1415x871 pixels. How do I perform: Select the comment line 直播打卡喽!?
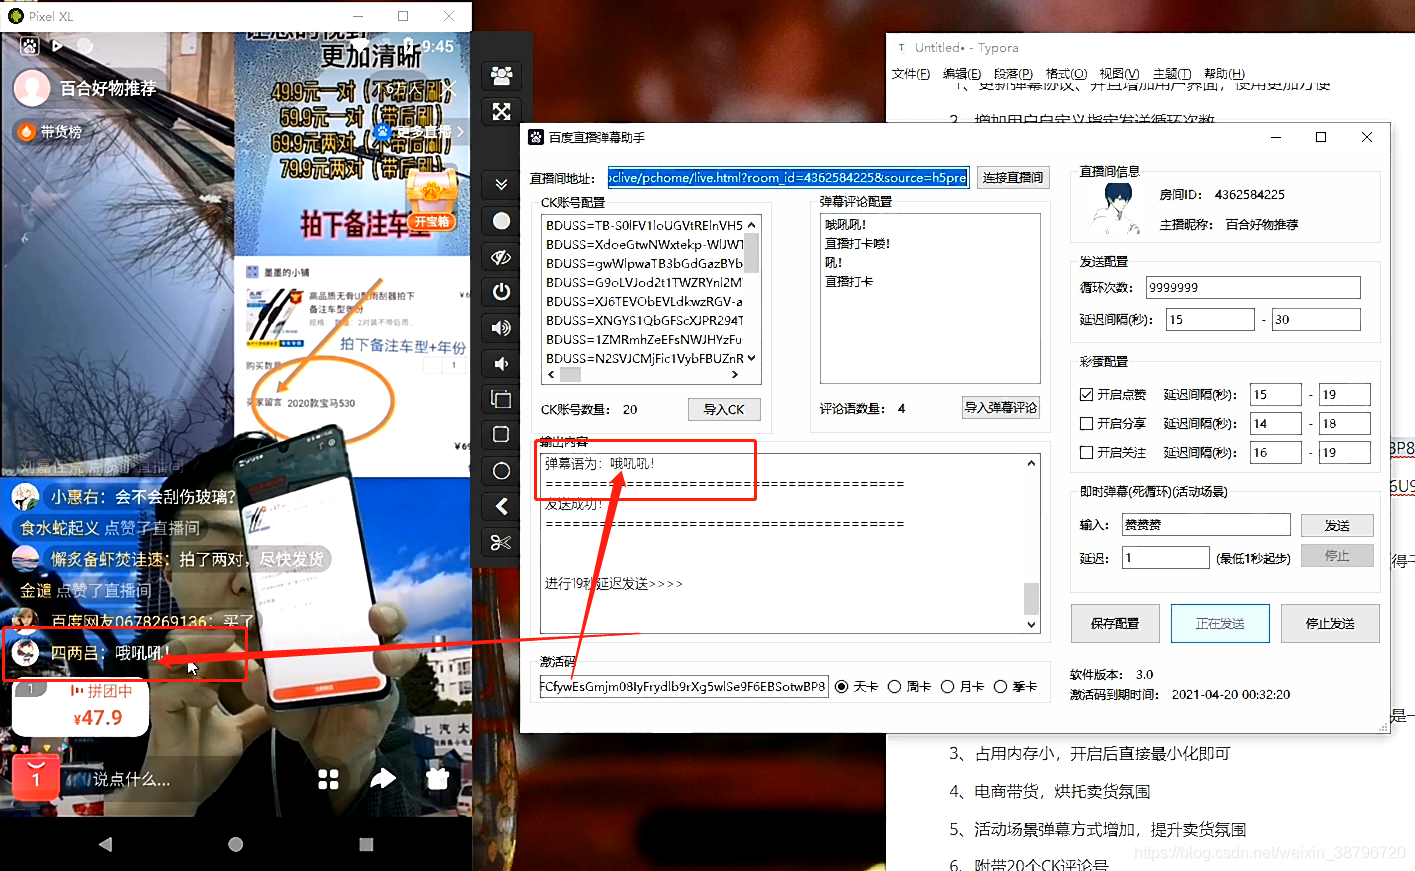[857, 243]
